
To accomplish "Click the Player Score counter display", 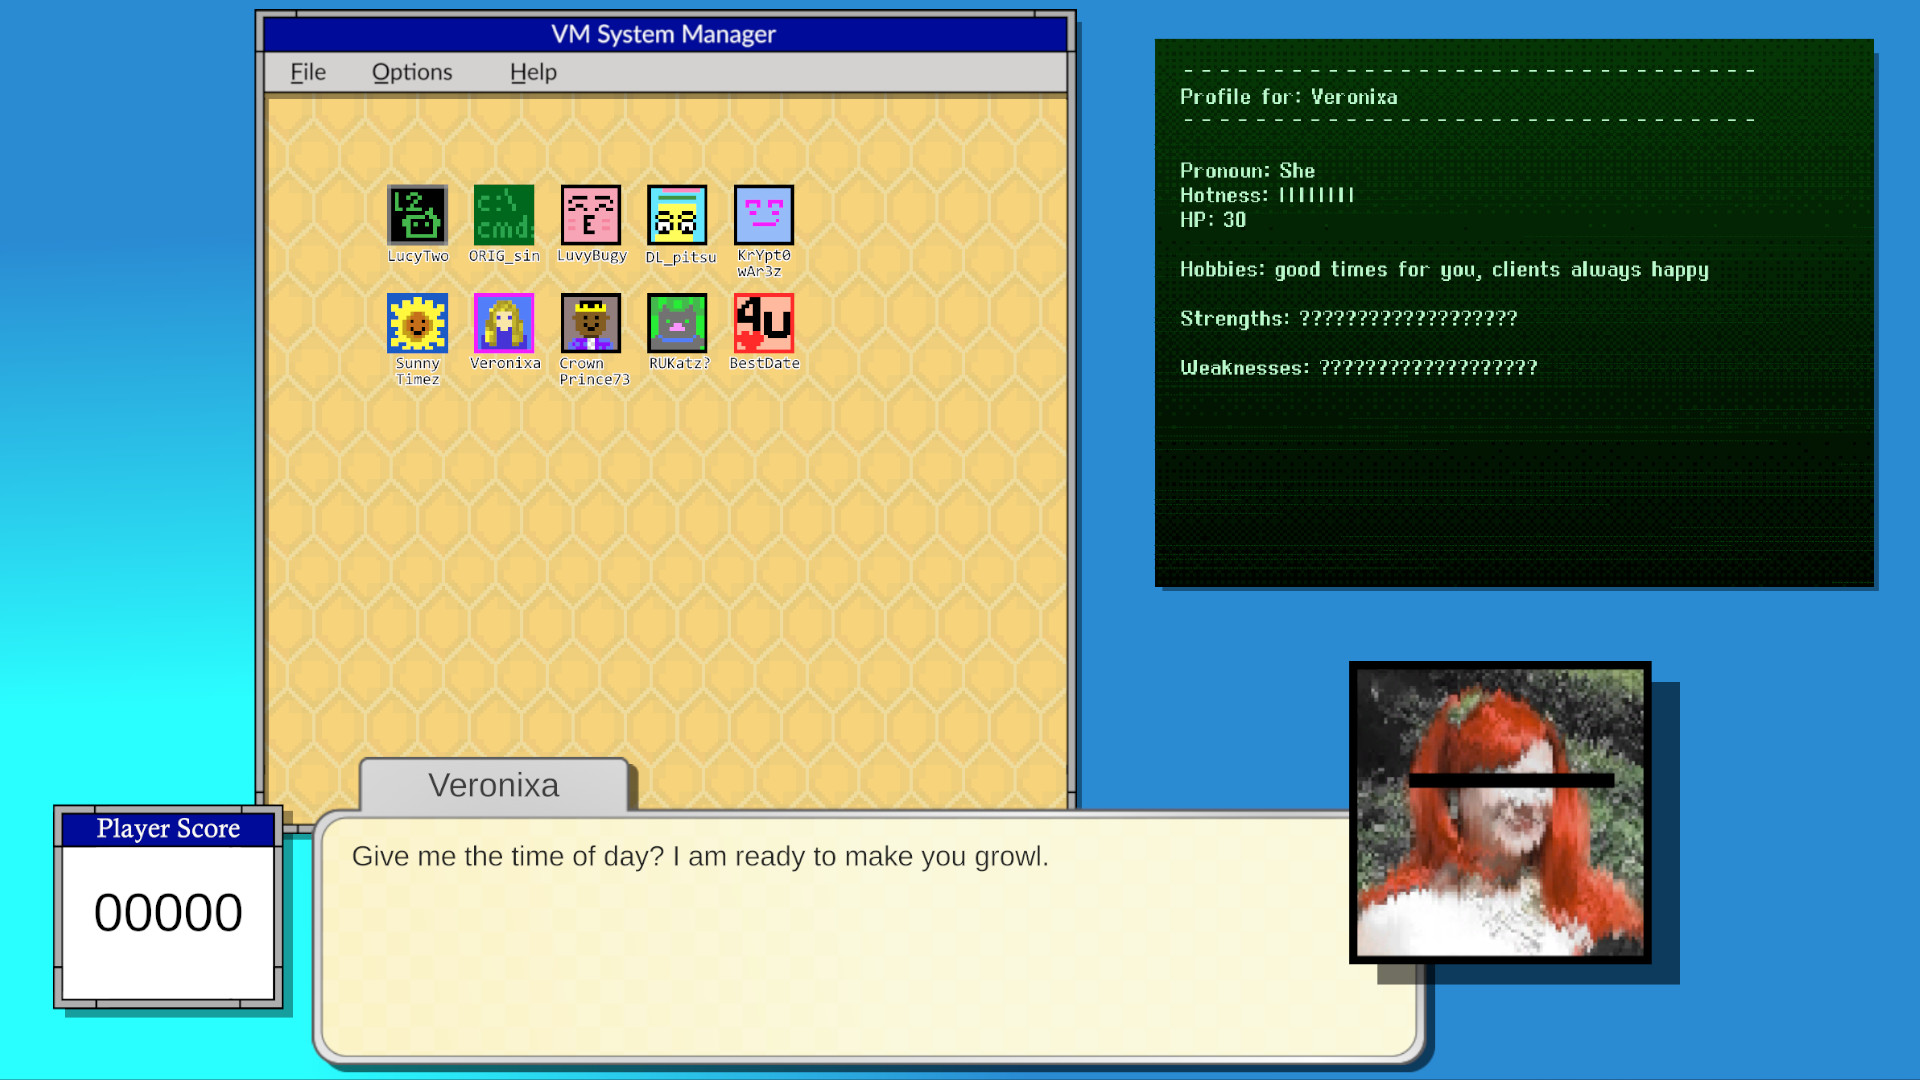I will tap(168, 910).
